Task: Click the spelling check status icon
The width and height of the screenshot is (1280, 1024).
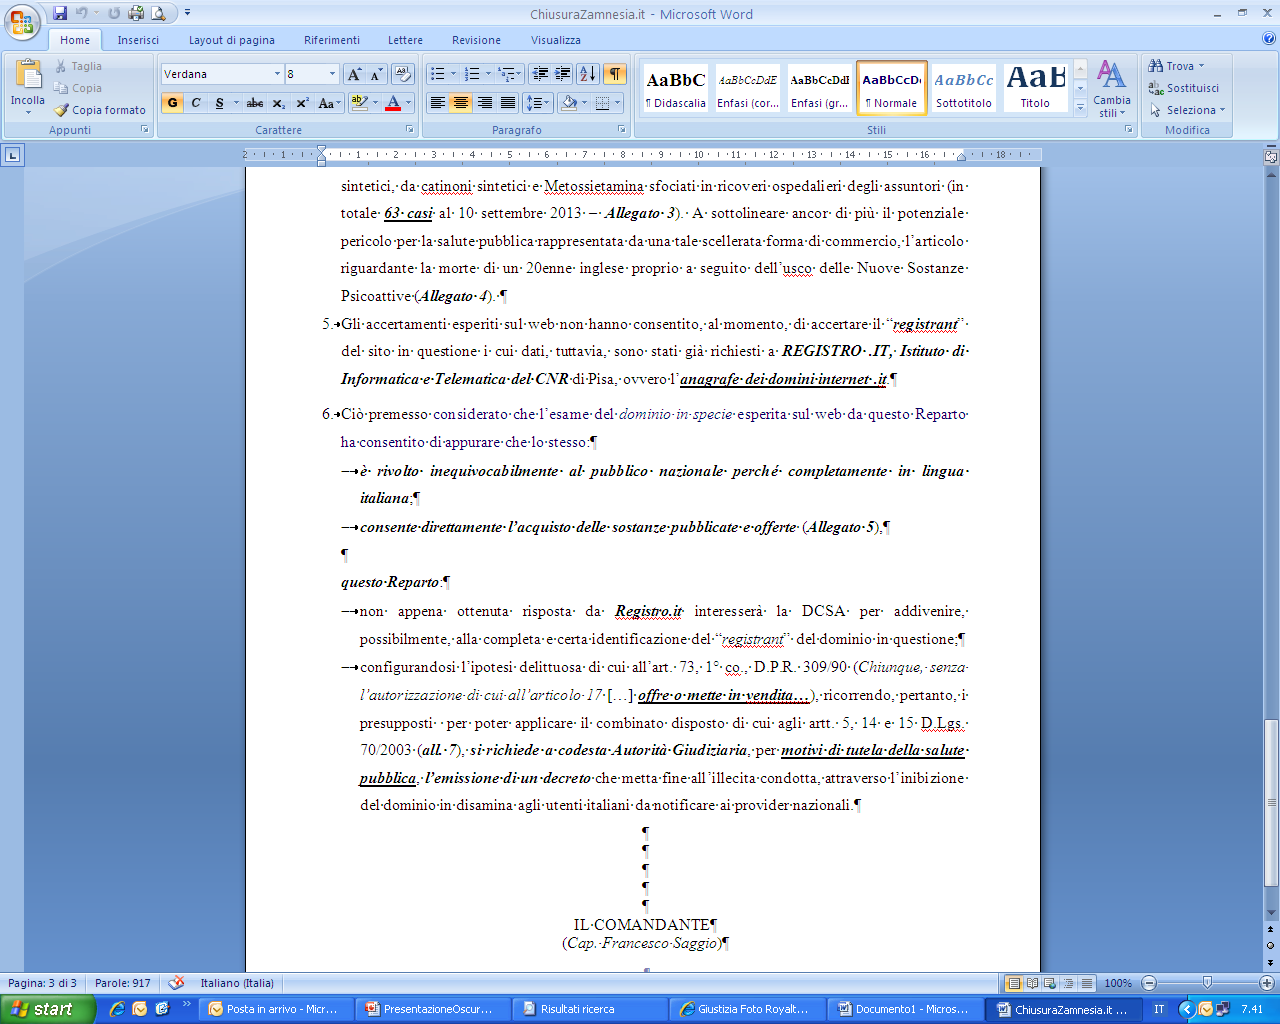Action: tap(176, 983)
